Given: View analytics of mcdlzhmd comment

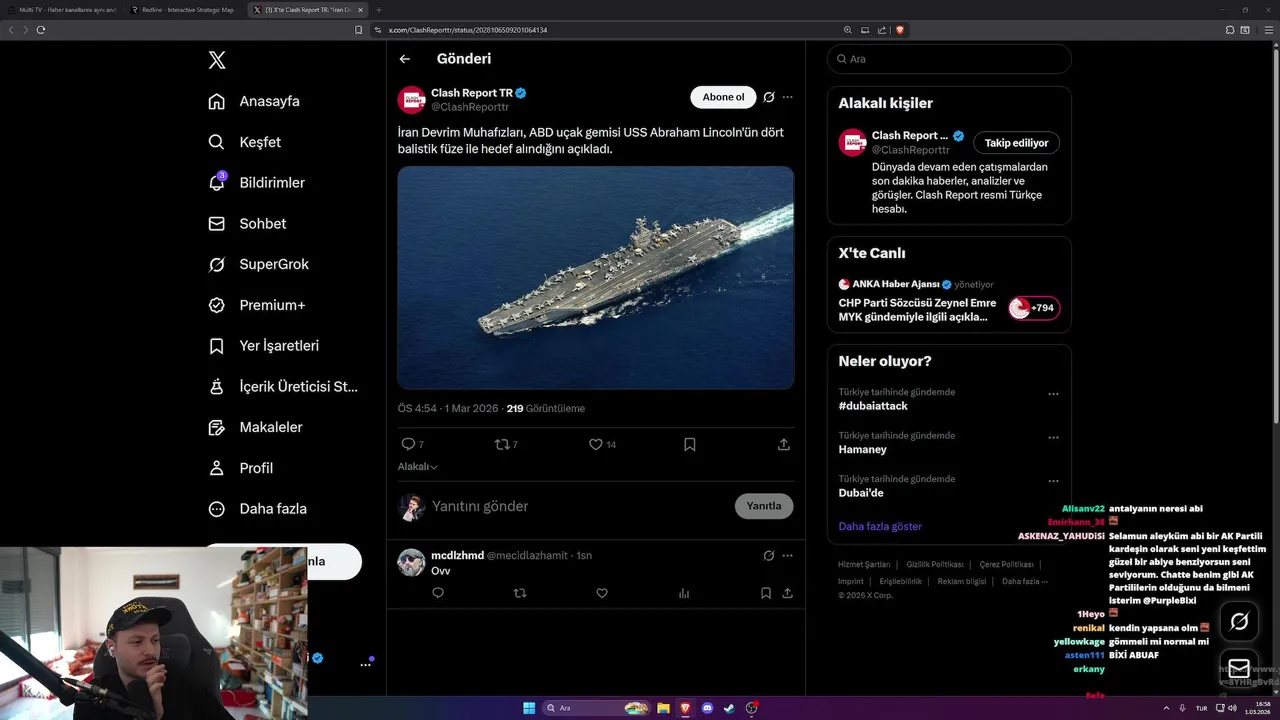Looking at the screenshot, I should (684, 593).
